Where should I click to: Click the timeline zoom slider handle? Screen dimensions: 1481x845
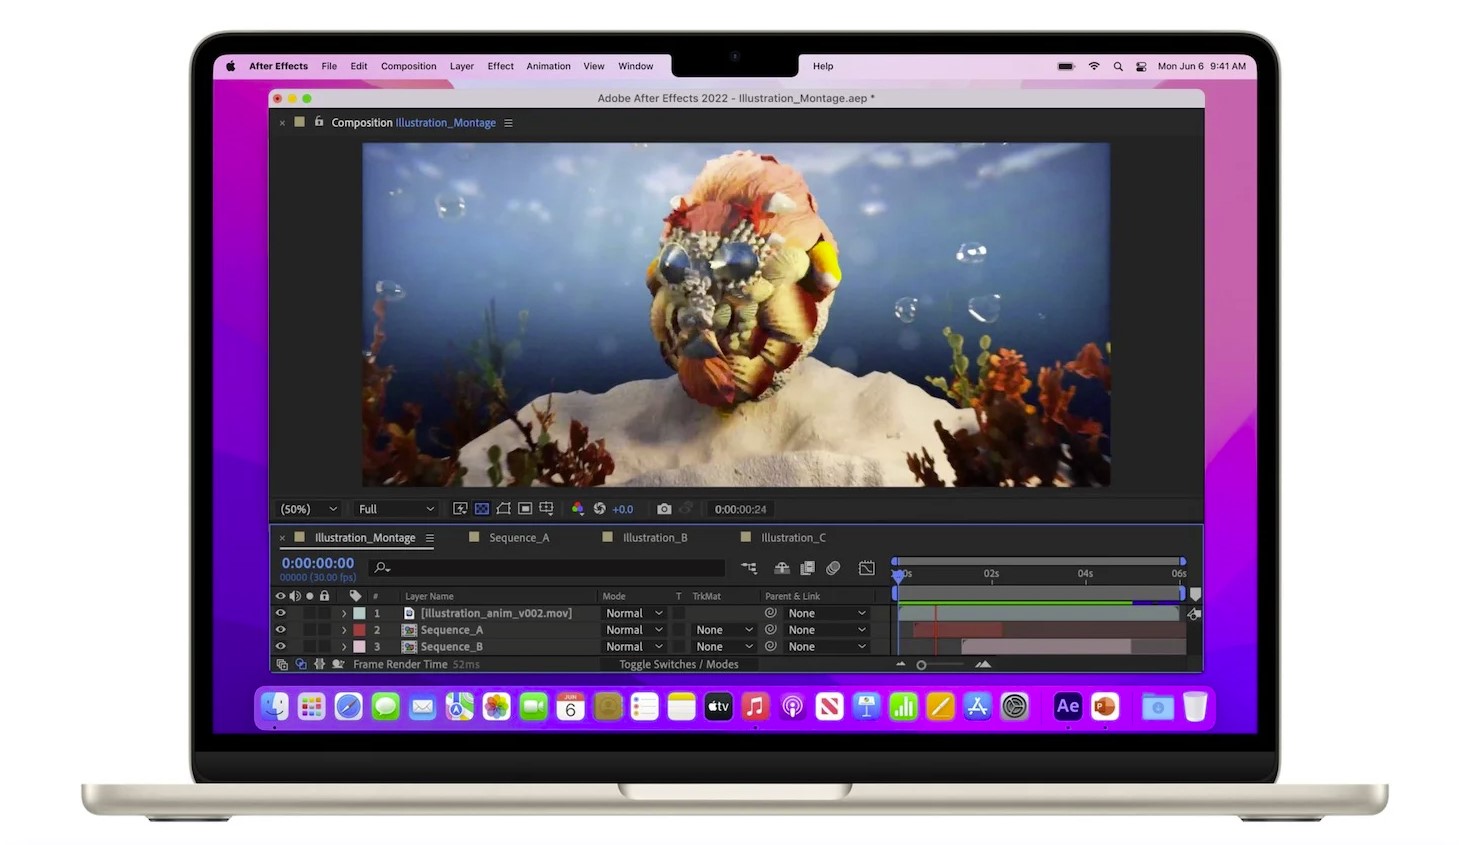tap(921, 665)
